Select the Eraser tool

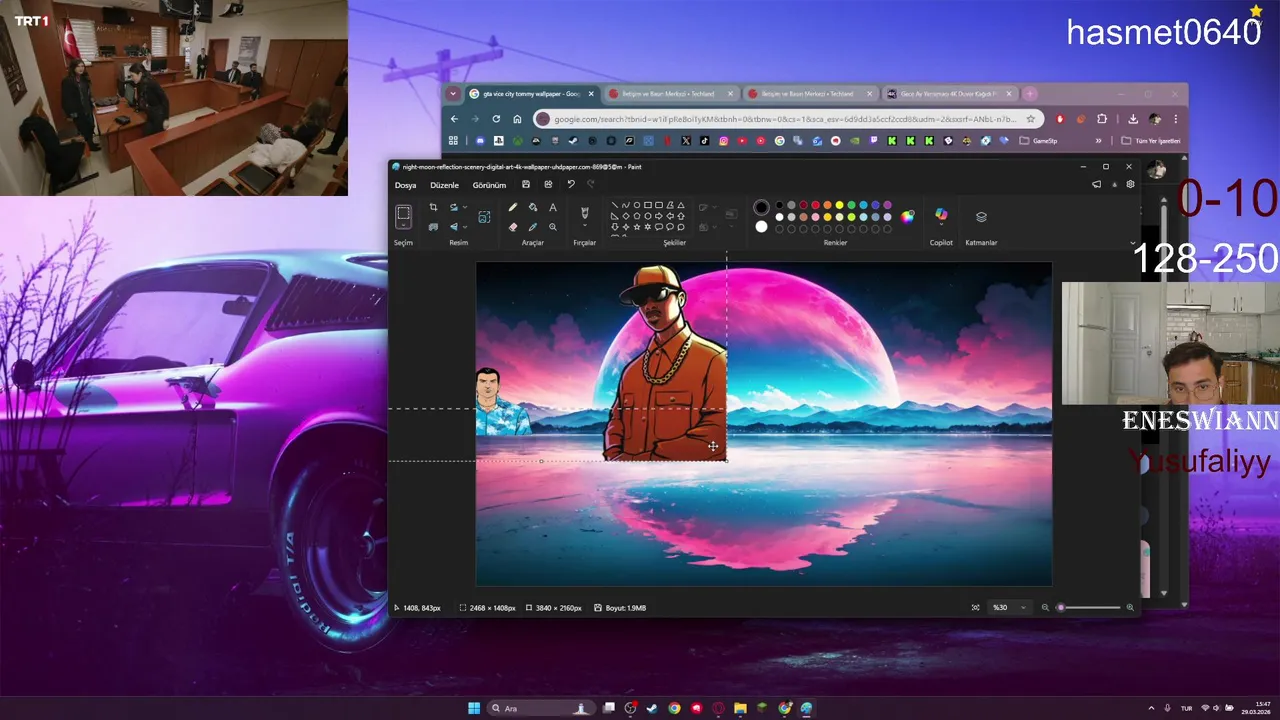[513, 227]
